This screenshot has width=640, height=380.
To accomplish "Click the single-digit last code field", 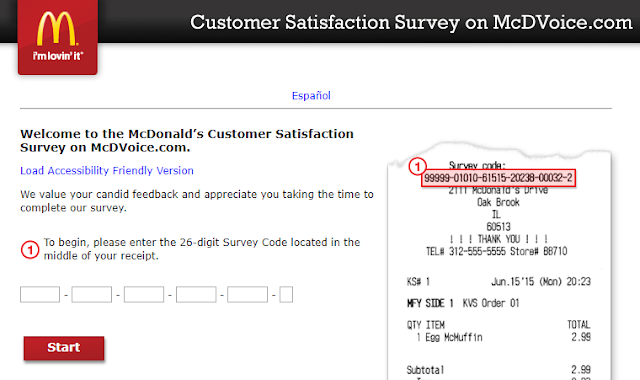I will 286,294.
